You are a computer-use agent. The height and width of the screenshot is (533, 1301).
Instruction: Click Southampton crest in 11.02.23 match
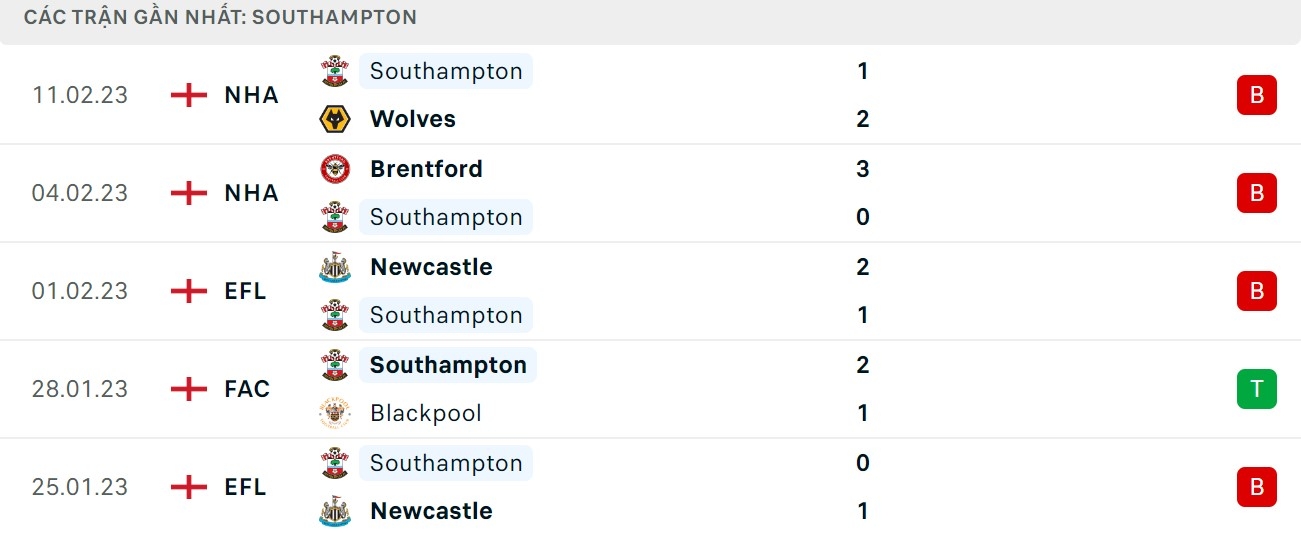[335, 71]
